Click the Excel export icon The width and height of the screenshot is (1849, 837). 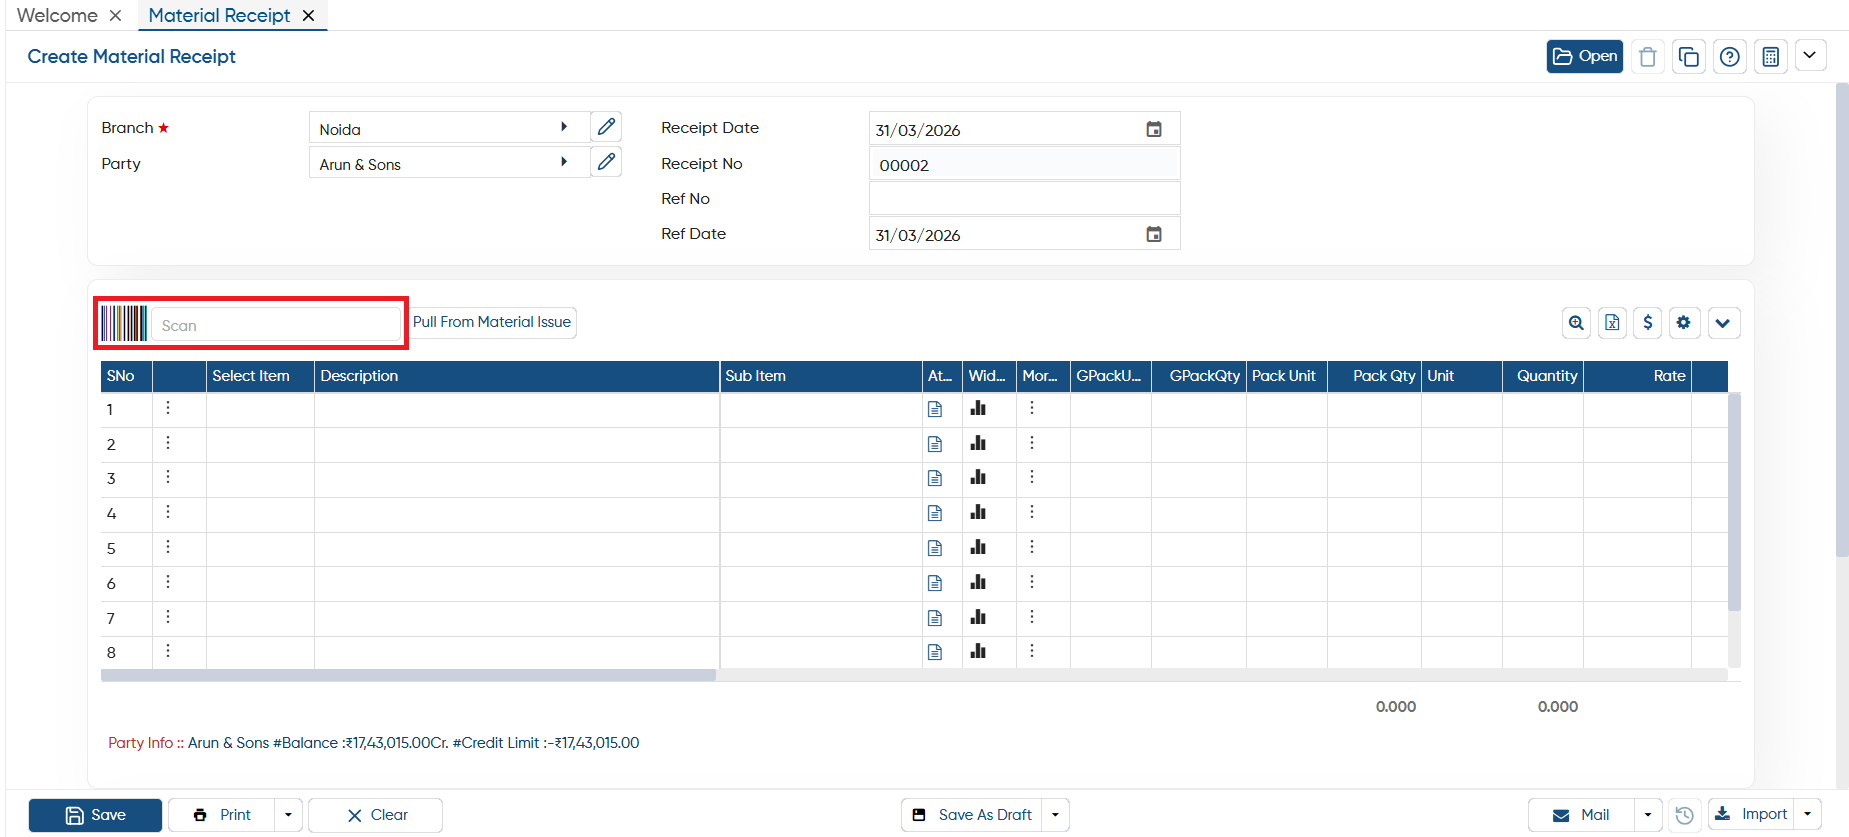coord(1612,323)
